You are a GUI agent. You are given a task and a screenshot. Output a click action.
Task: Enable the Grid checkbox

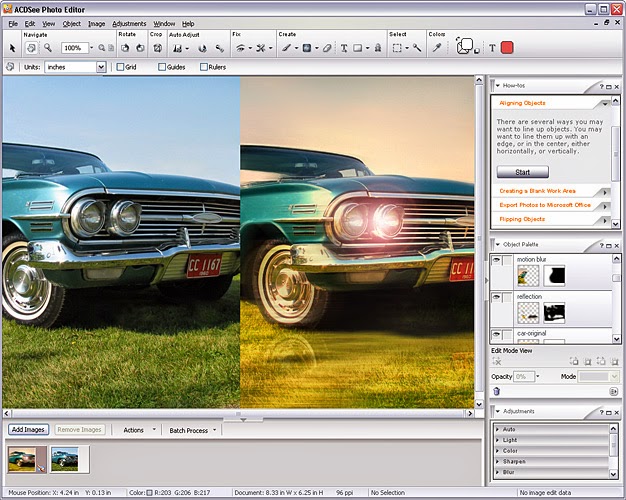point(120,67)
